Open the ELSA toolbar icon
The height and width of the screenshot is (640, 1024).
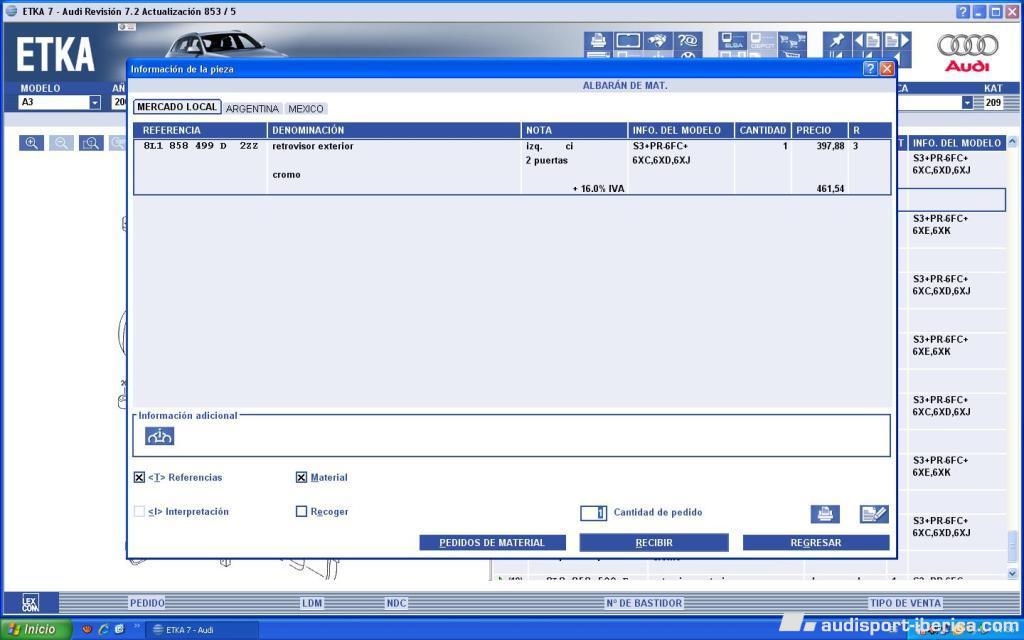733,41
